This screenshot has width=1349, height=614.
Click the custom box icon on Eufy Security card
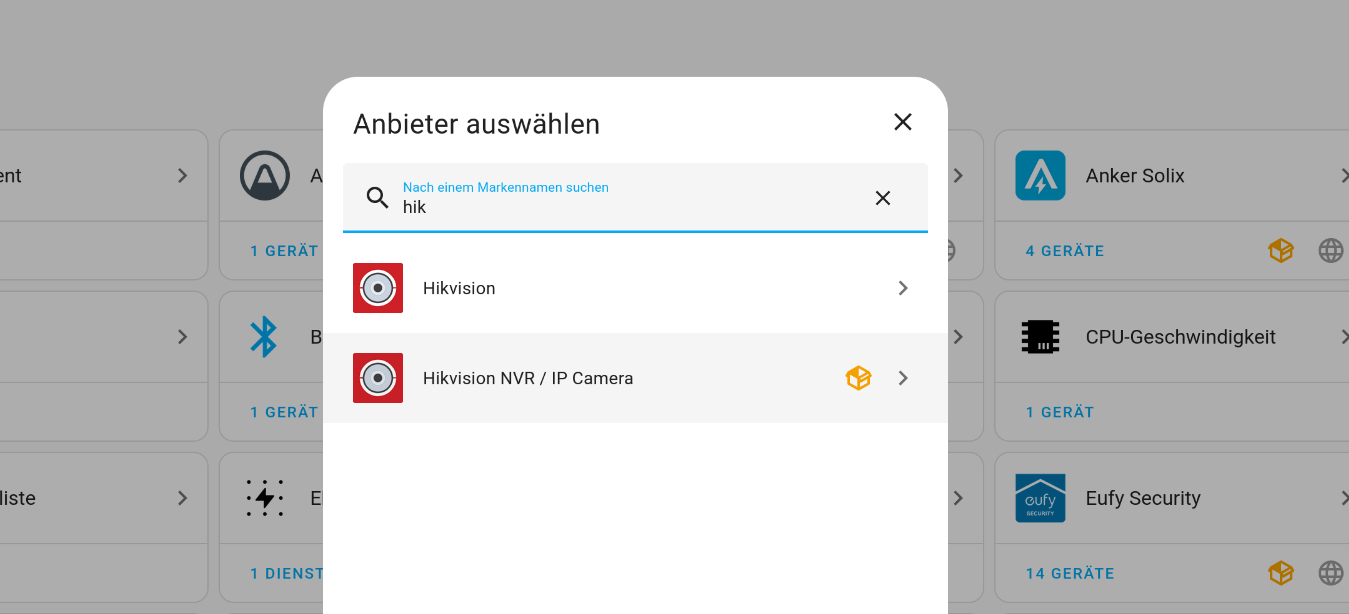[x=1281, y=573]
